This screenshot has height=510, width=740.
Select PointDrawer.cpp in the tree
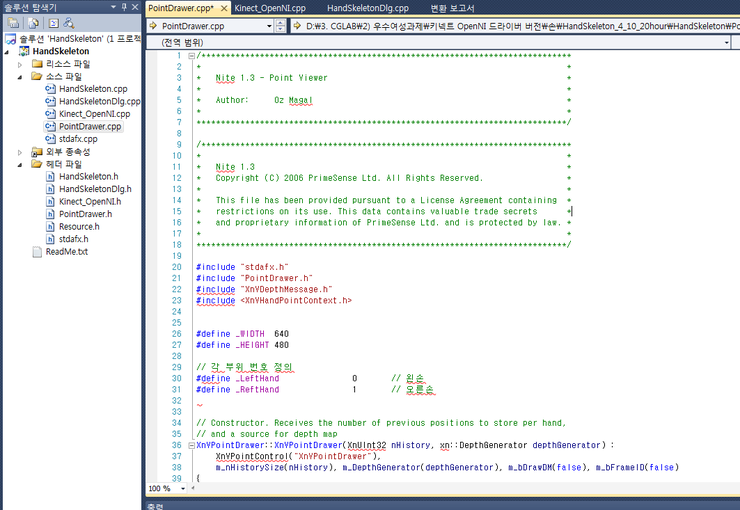pyautogui.click(x=90, y=126)
